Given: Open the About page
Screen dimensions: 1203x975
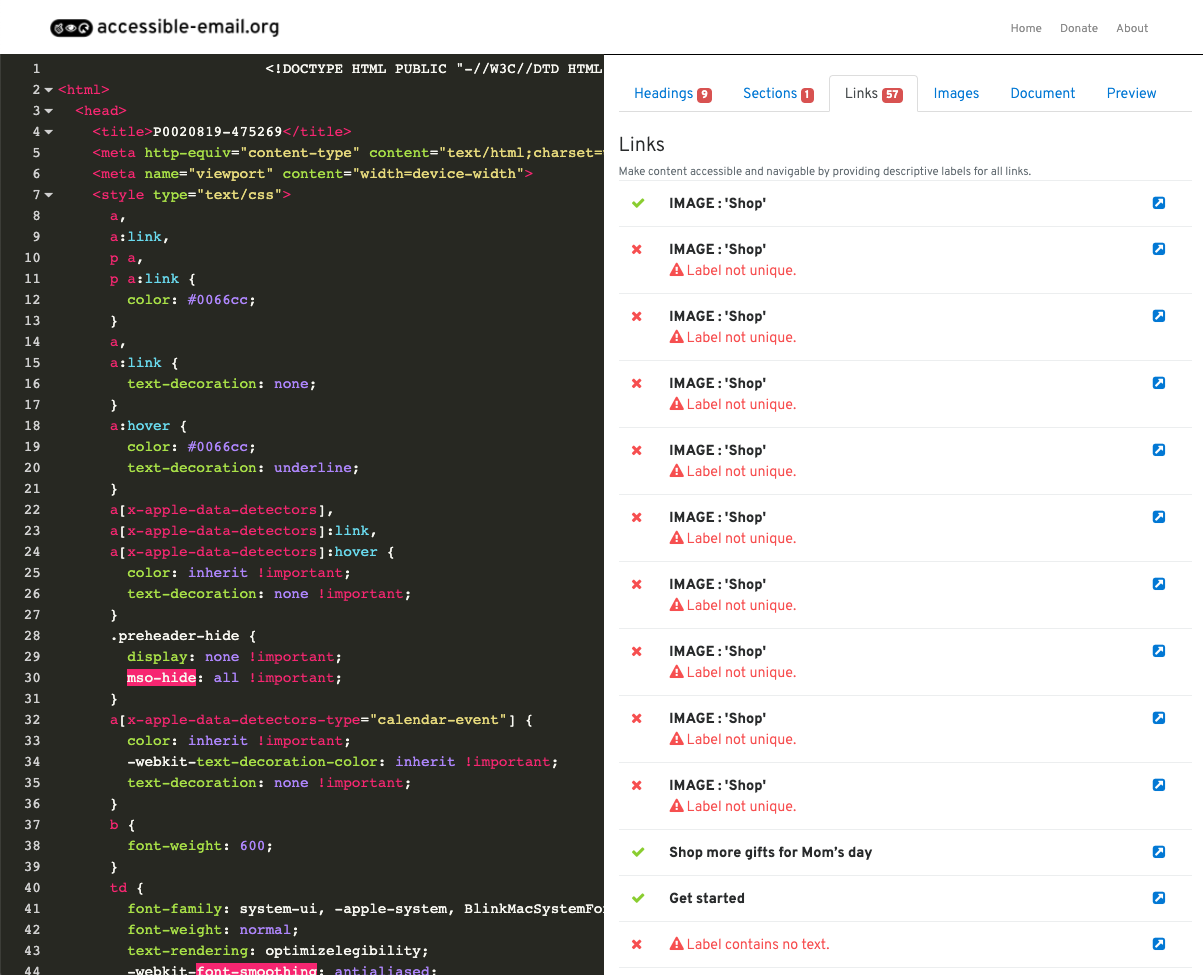Looking at the screenshot, I should [x=1132, y=28].
